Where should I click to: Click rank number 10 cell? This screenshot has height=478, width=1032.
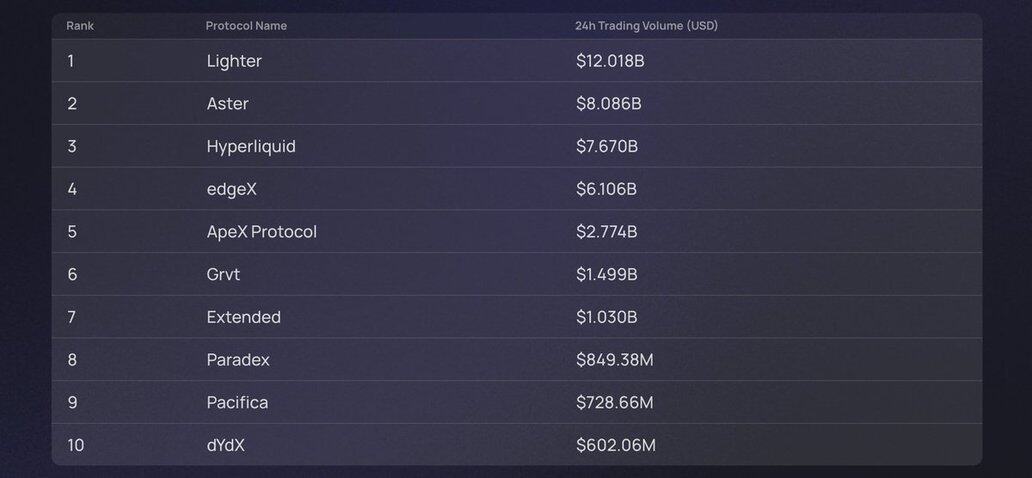tap(76, 446)
